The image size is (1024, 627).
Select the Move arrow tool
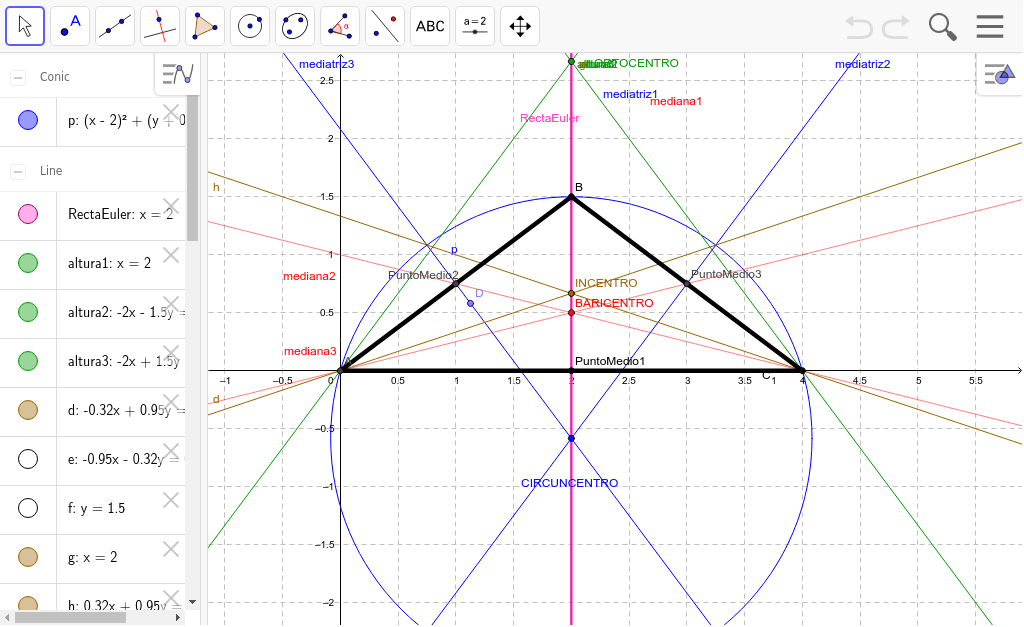(x=25, y=26)
